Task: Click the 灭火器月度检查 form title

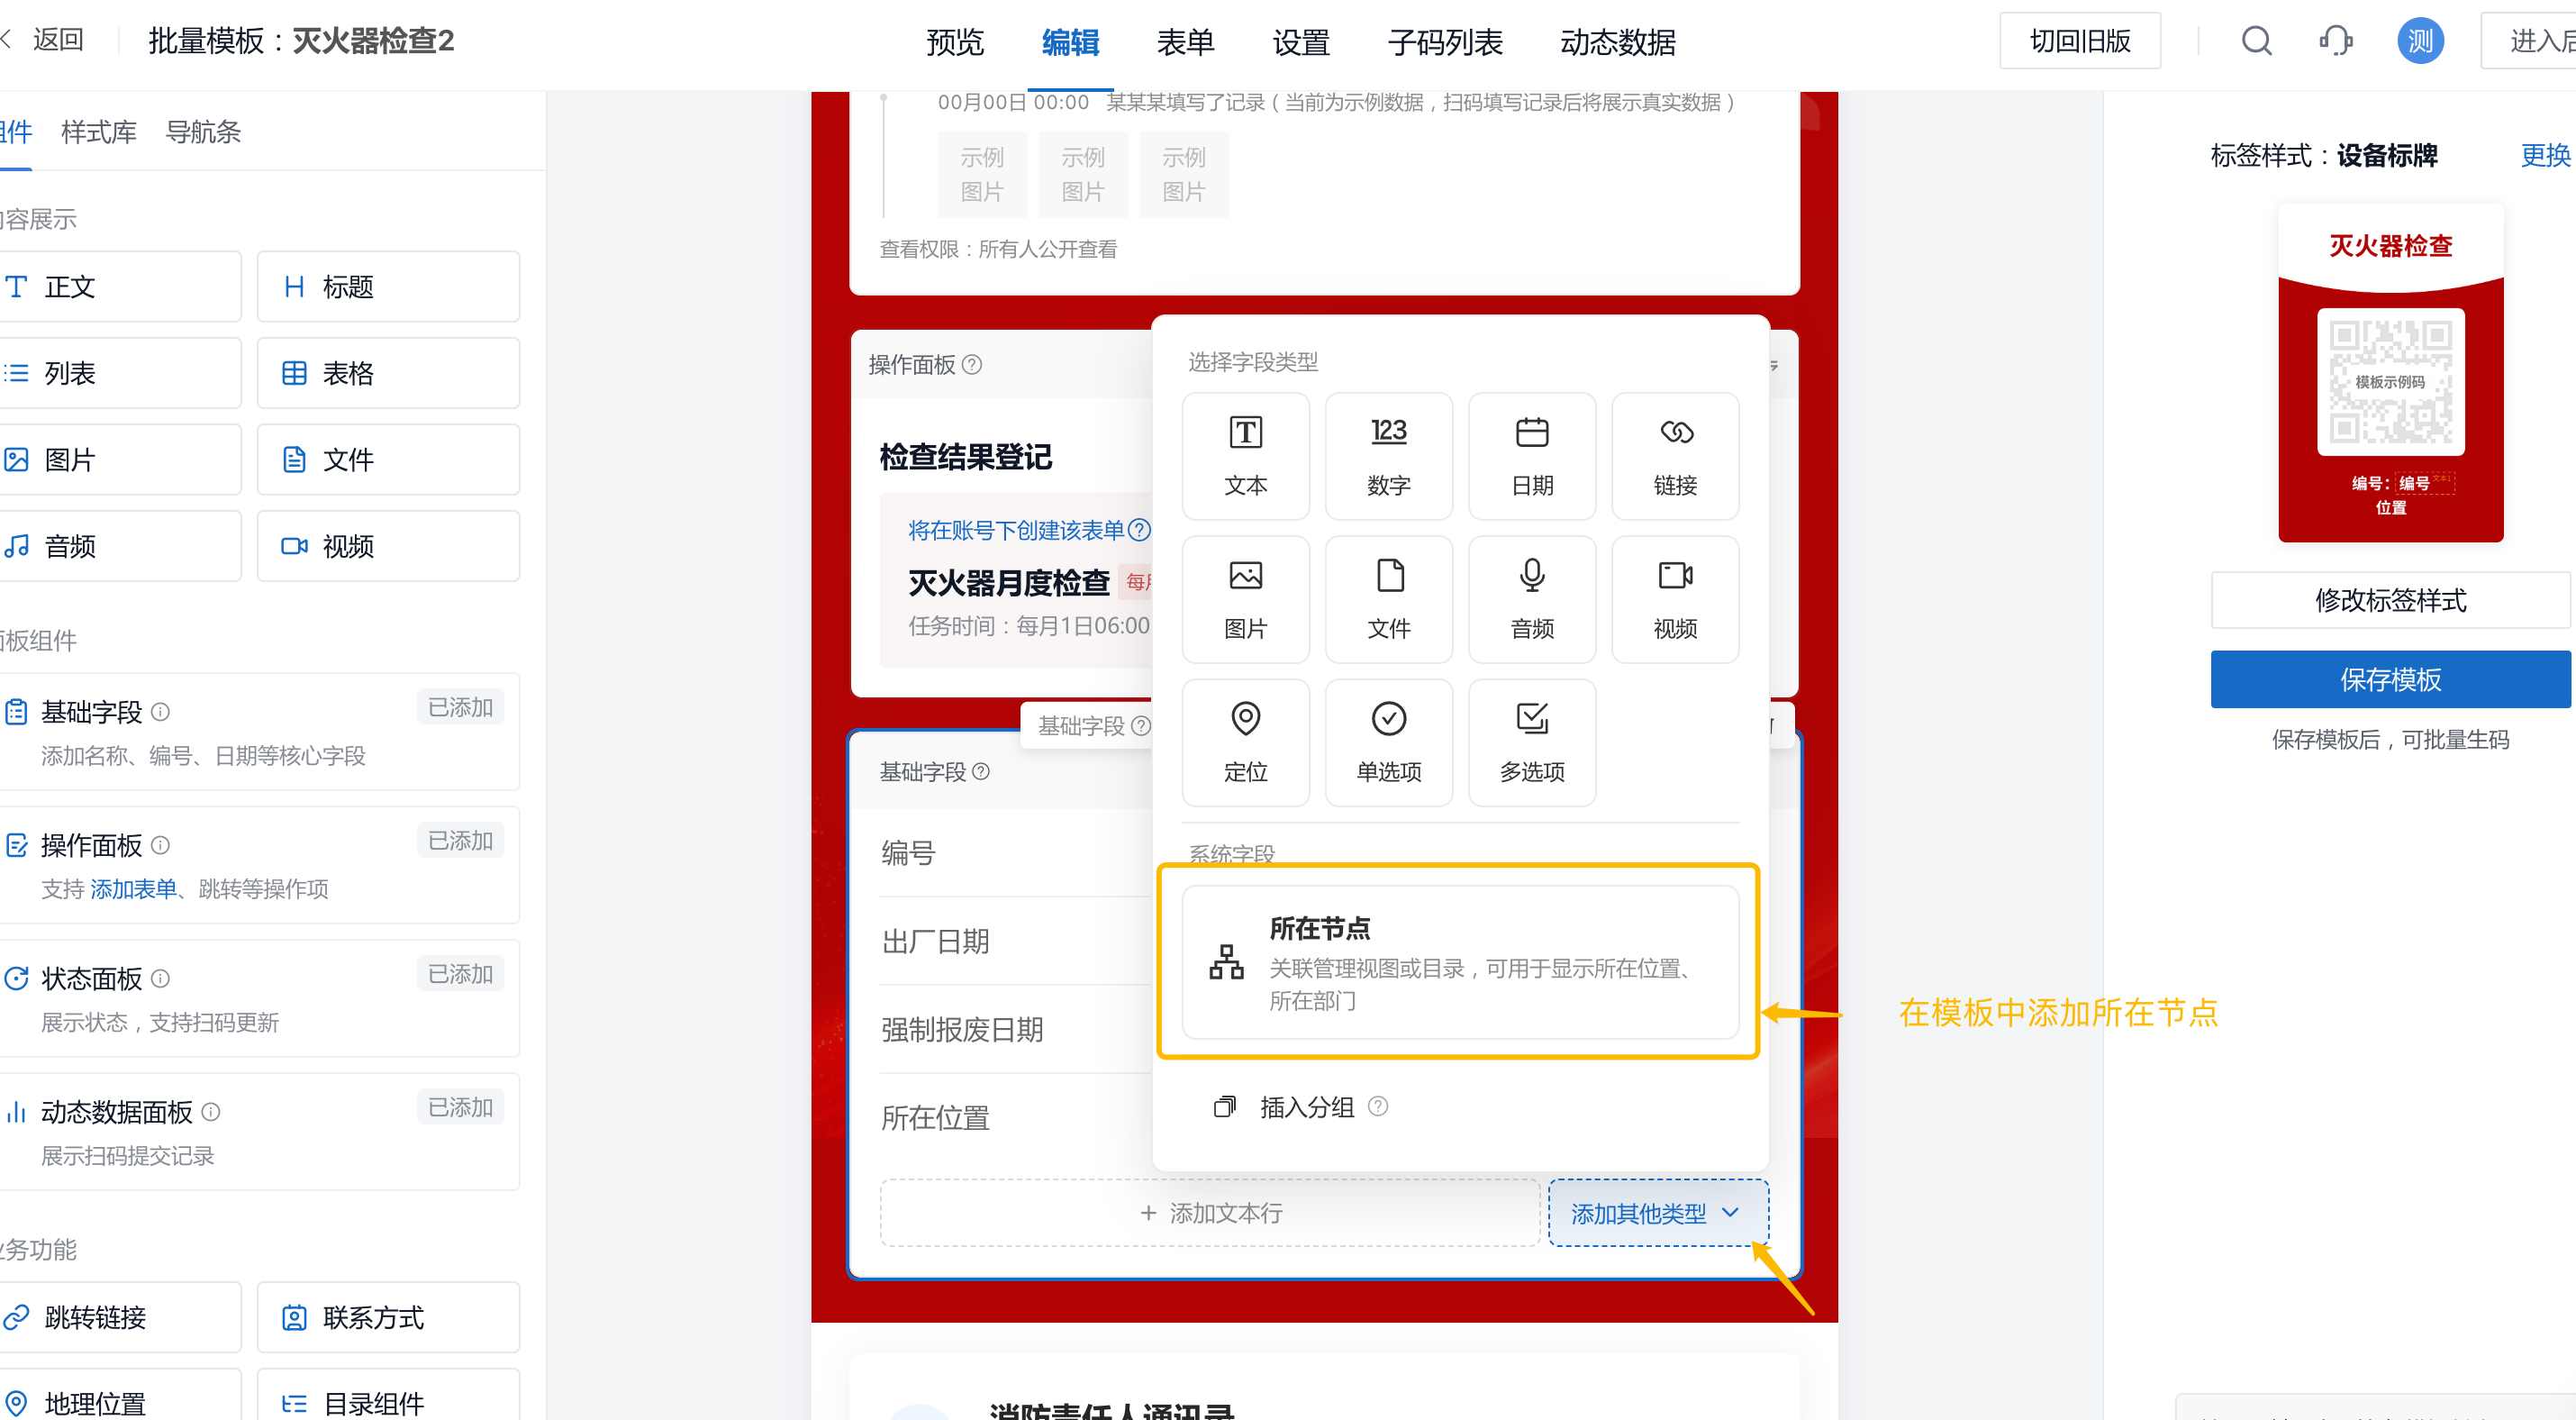Action: (1008, 582)
